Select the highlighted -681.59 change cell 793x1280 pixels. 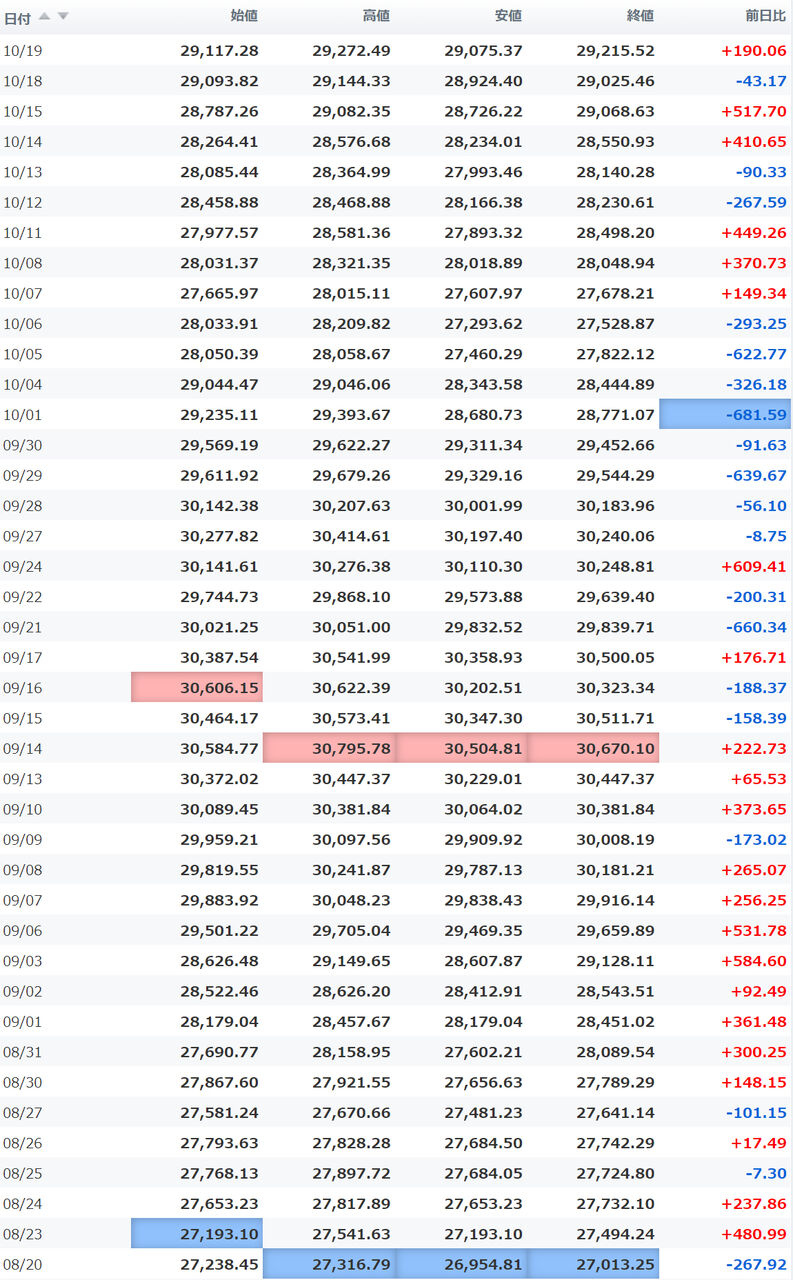click(x=725, y=414)
